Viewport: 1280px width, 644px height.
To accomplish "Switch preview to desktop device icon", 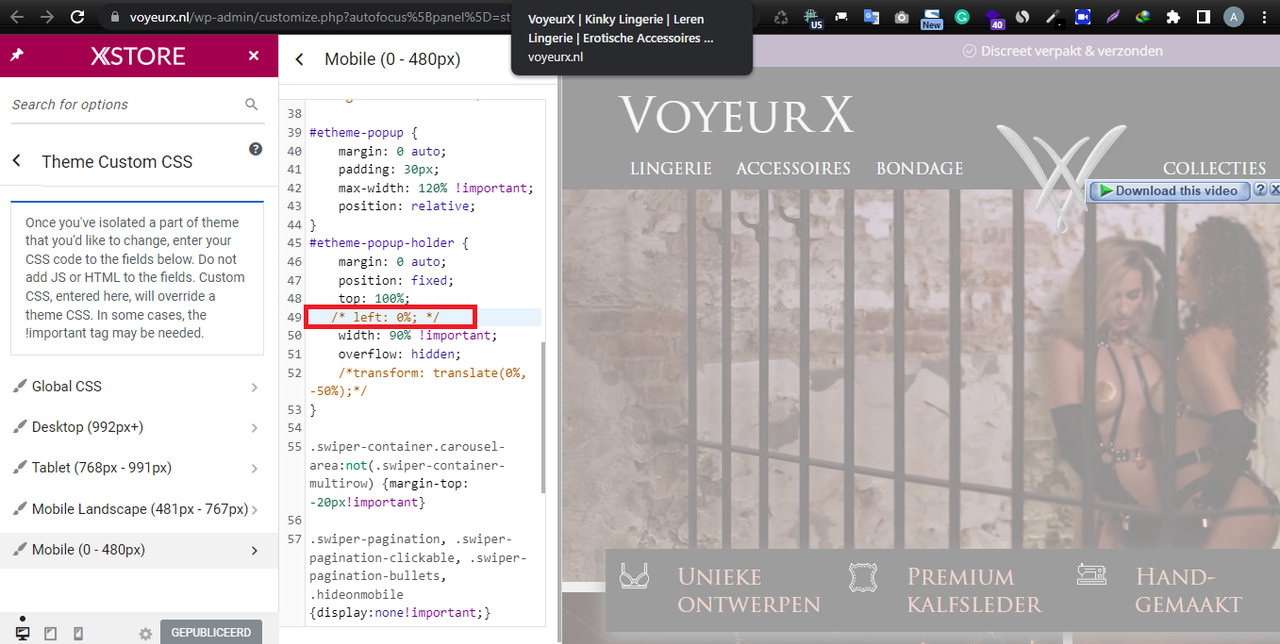I will (x=22, y=633).
